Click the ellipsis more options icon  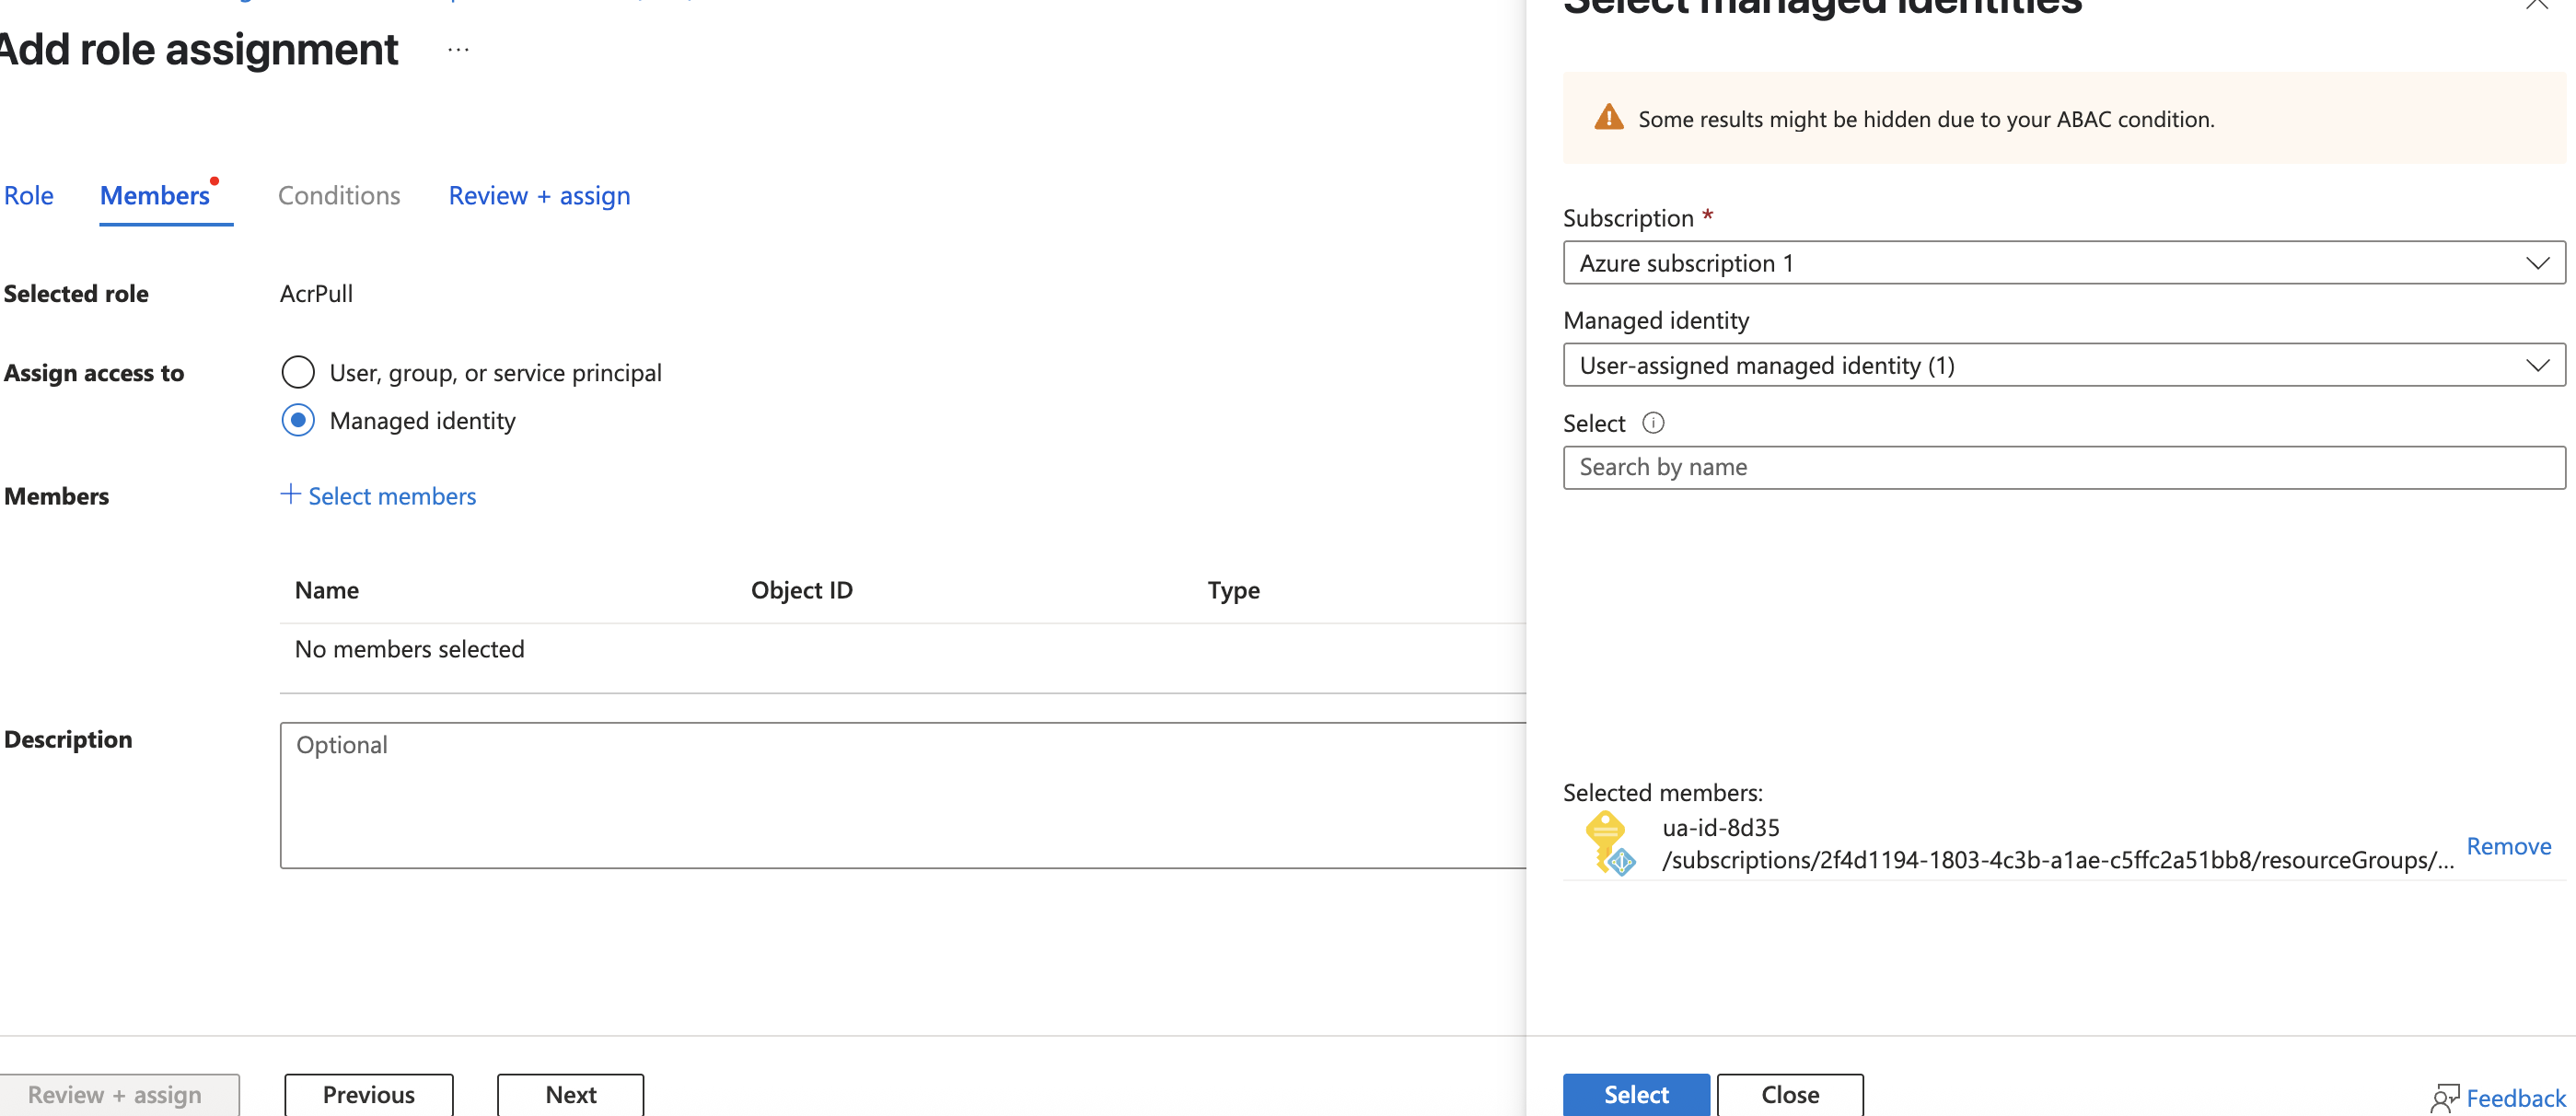(x=458, y=50)
